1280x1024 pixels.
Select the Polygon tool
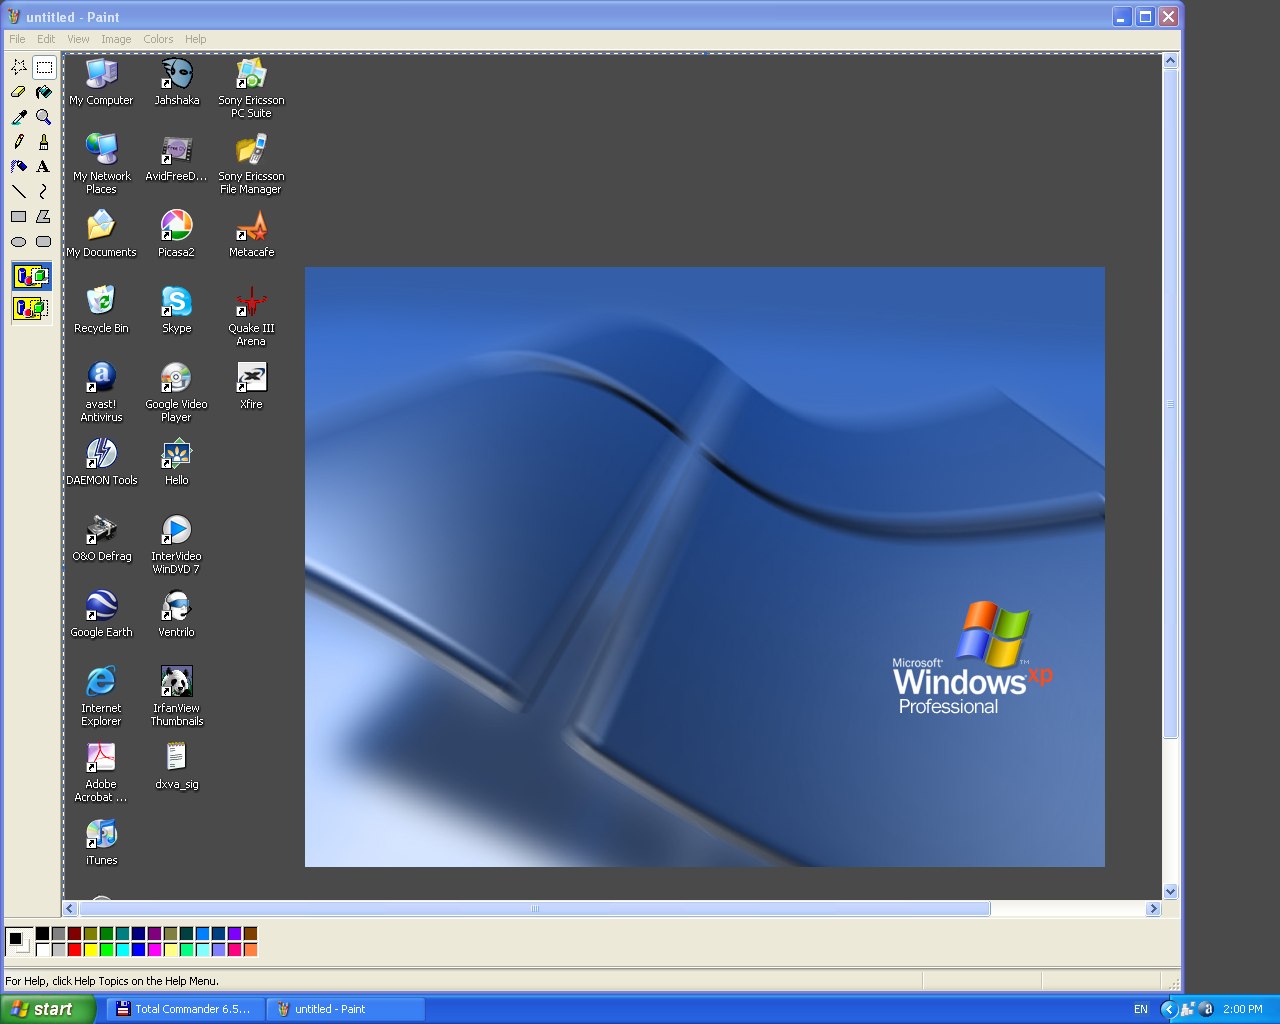pos(44,216)
